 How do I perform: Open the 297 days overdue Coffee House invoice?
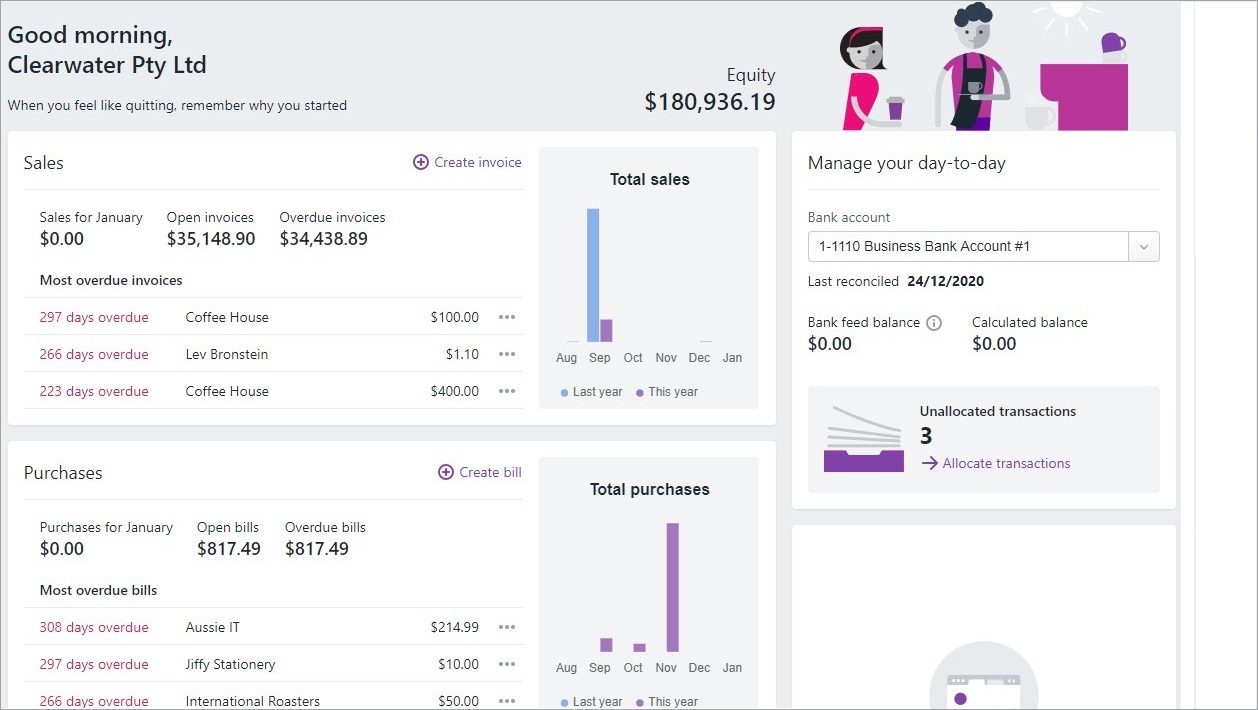[x=94, y=317]
